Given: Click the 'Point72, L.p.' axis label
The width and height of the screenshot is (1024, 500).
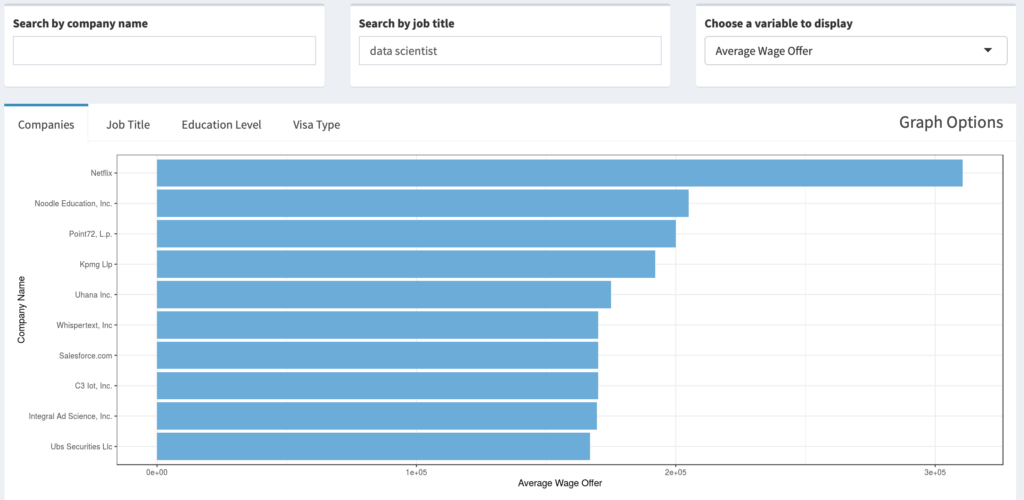Looking at the screenshot, I should click(91, 234).
